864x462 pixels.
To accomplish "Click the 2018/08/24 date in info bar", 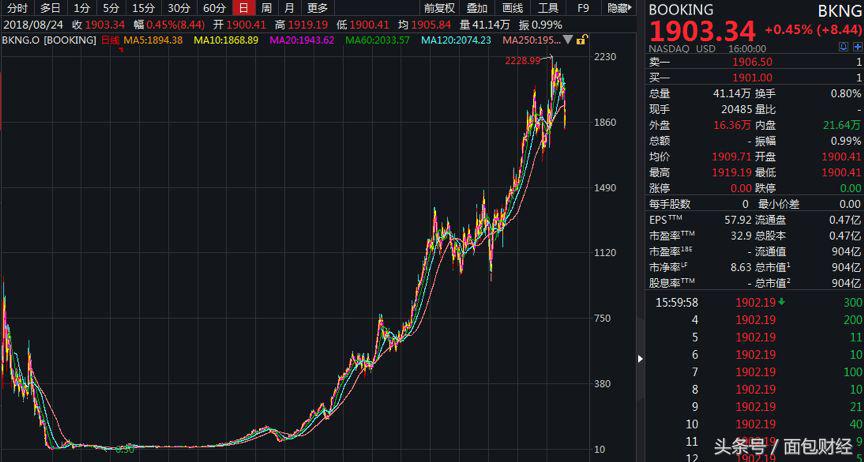I will click(x=33, y=25).
